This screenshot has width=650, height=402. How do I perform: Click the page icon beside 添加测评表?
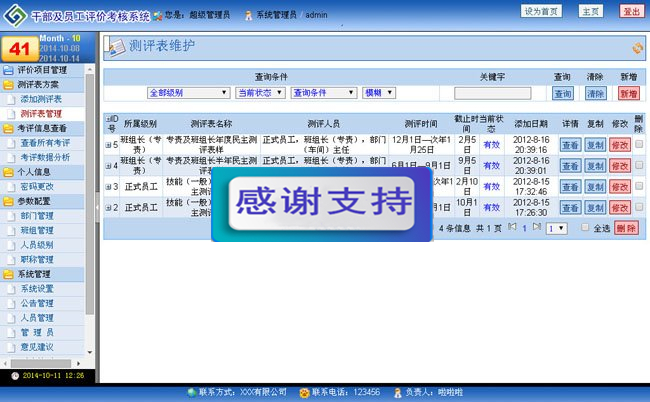(x=12, y=100)
